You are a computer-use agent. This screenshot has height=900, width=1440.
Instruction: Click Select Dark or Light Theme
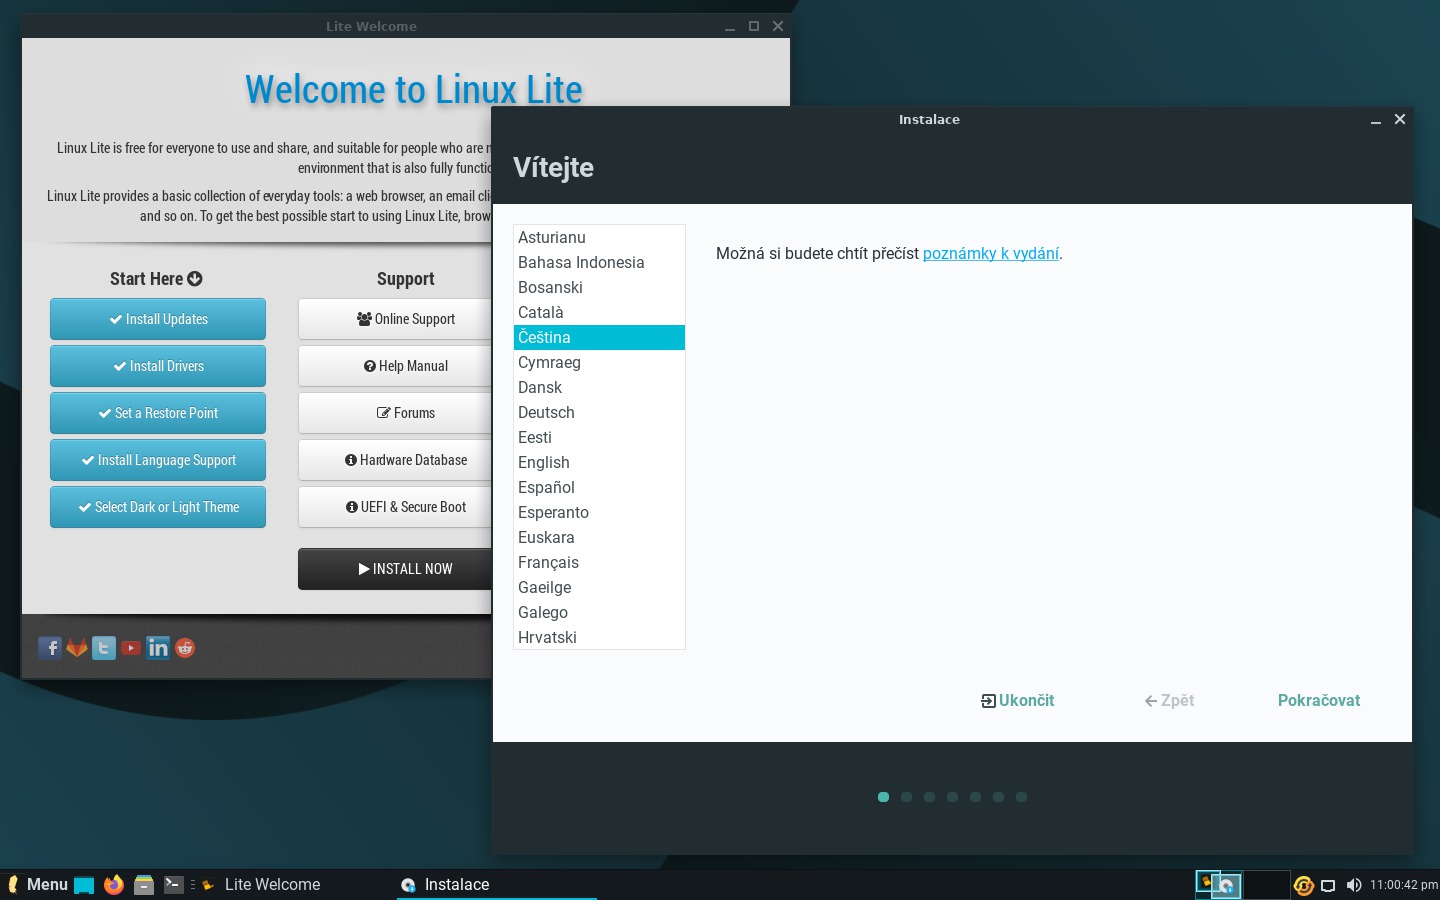point(158,507)
